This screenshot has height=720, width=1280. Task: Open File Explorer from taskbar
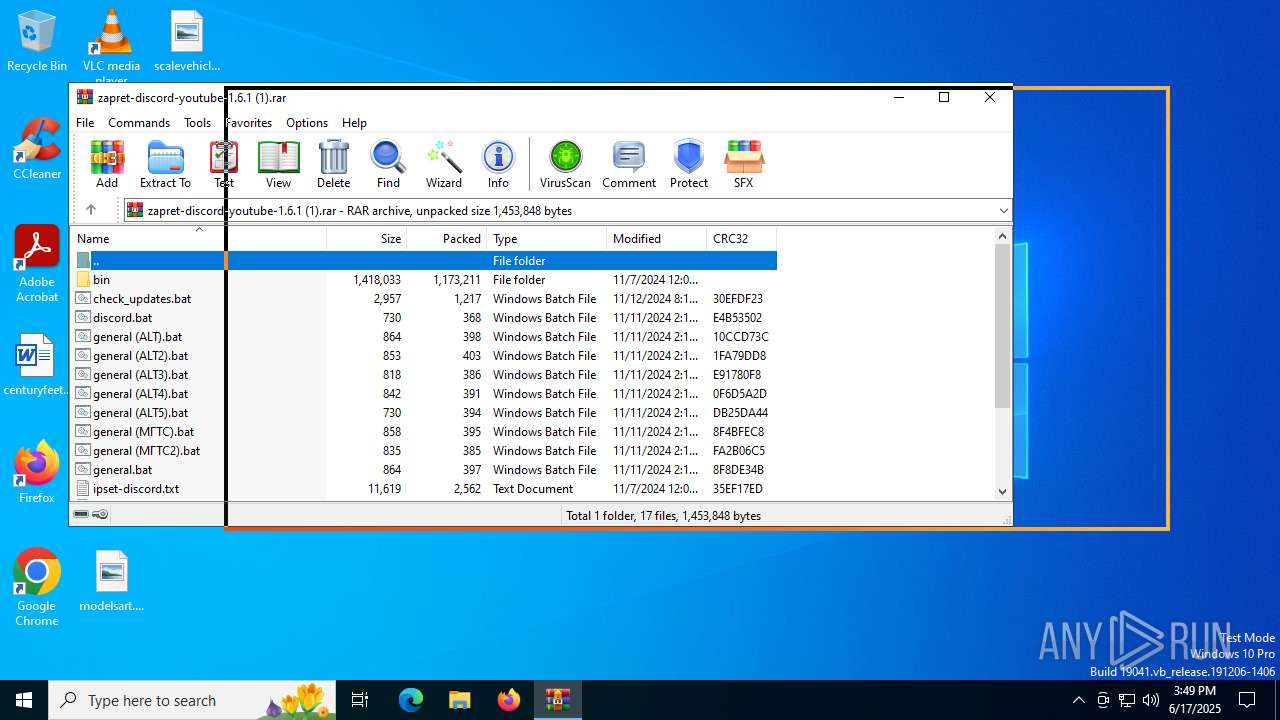click(x=460, y=700)
